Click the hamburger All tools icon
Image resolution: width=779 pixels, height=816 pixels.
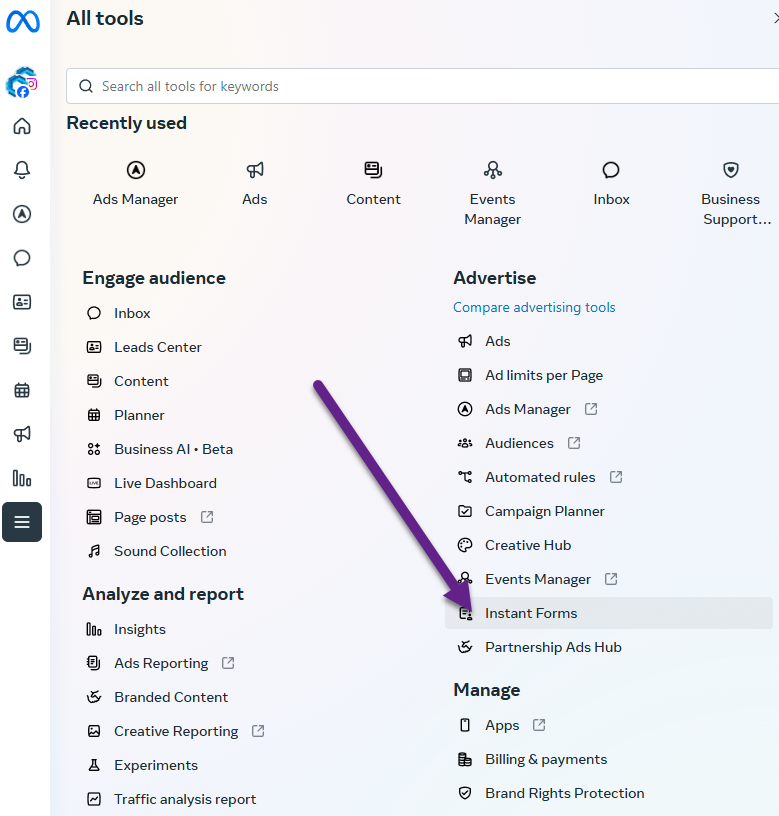tap(22, 522)
